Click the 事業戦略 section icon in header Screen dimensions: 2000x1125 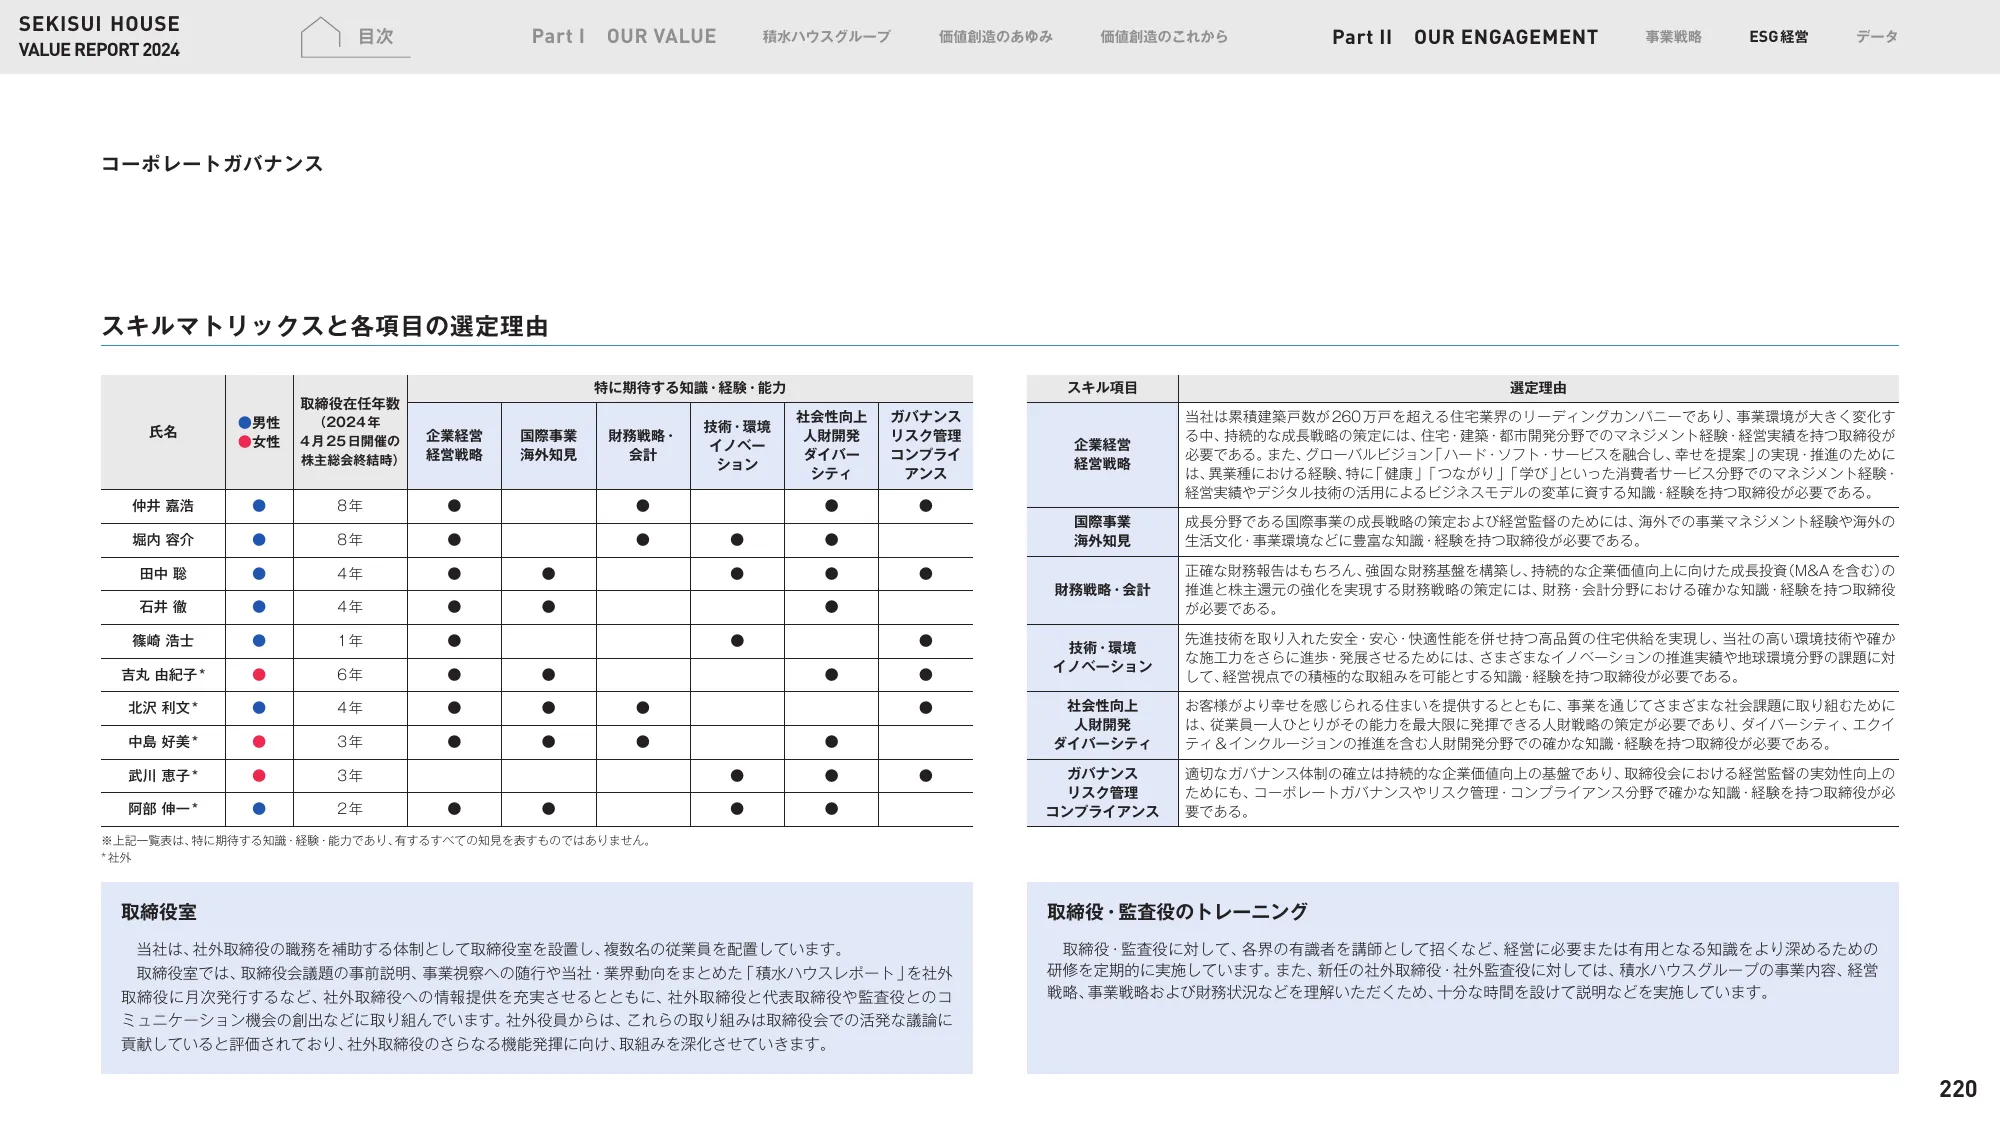coord(1674,36)
